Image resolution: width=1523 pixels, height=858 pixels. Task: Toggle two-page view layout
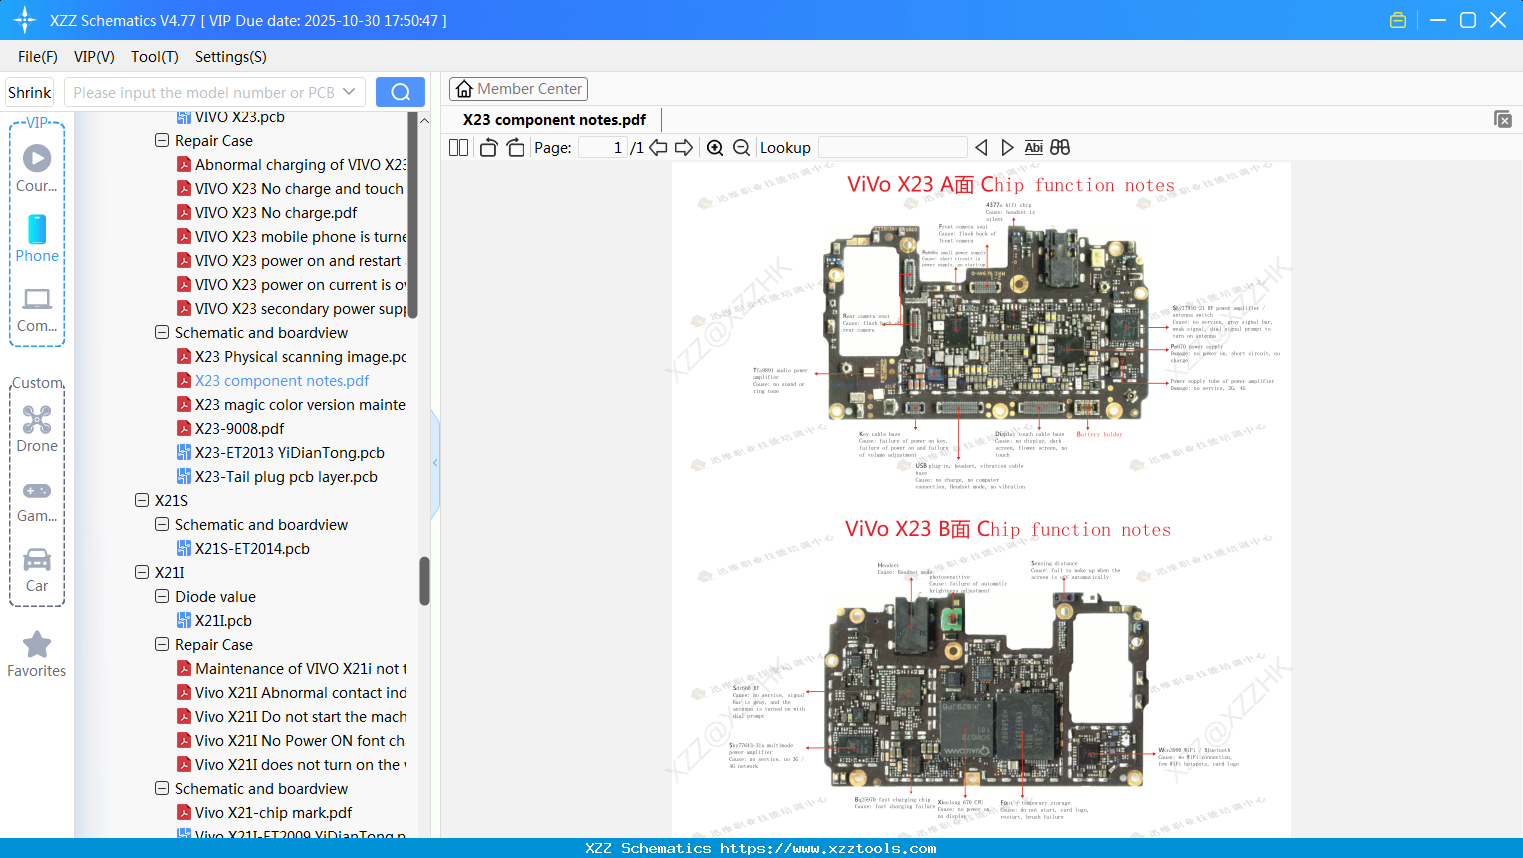pos(457,147)
